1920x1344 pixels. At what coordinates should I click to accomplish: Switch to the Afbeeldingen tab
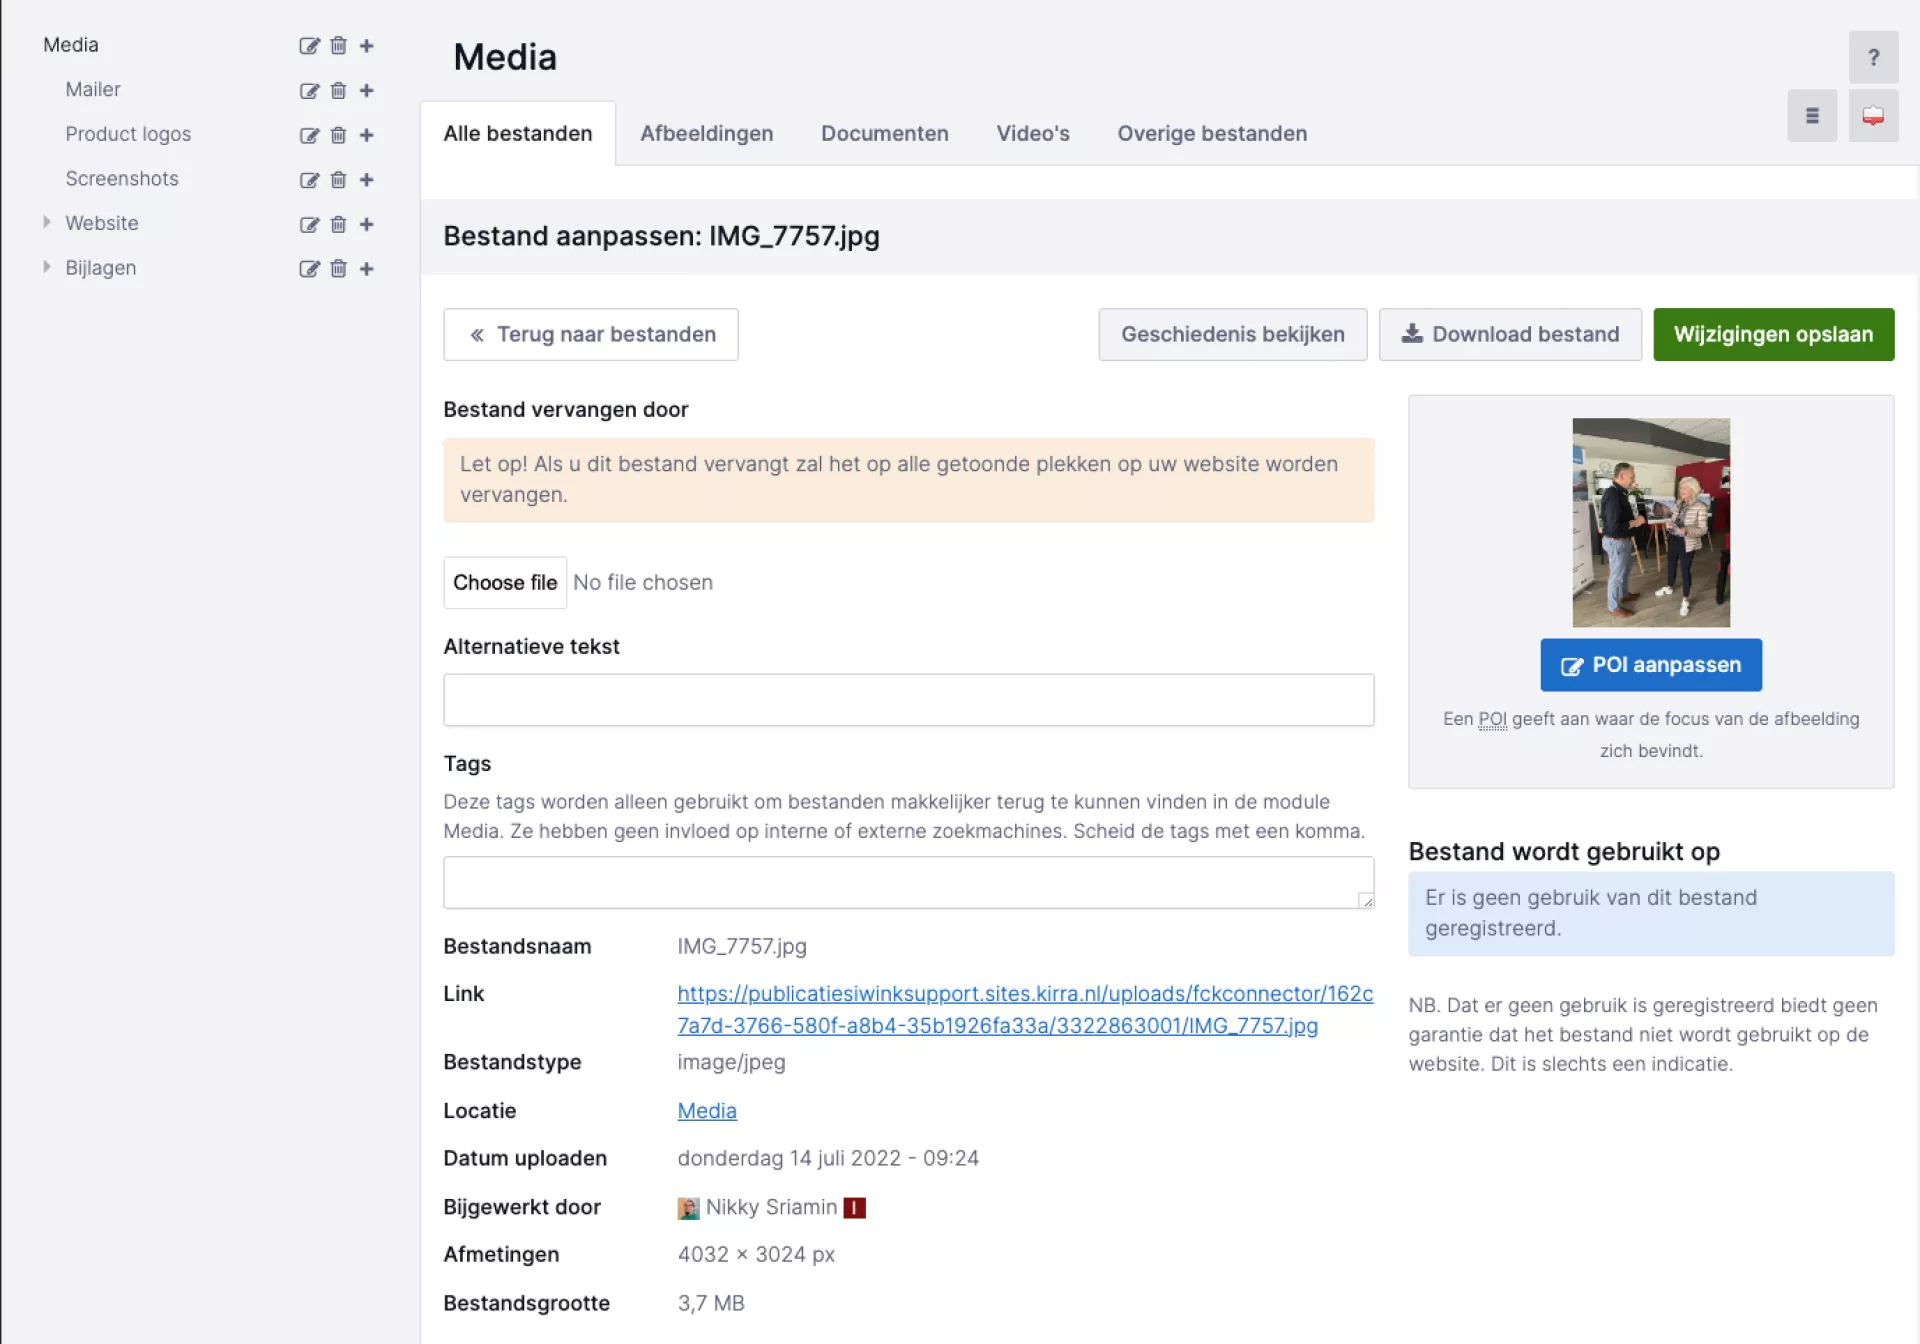(x=706, y=134)
